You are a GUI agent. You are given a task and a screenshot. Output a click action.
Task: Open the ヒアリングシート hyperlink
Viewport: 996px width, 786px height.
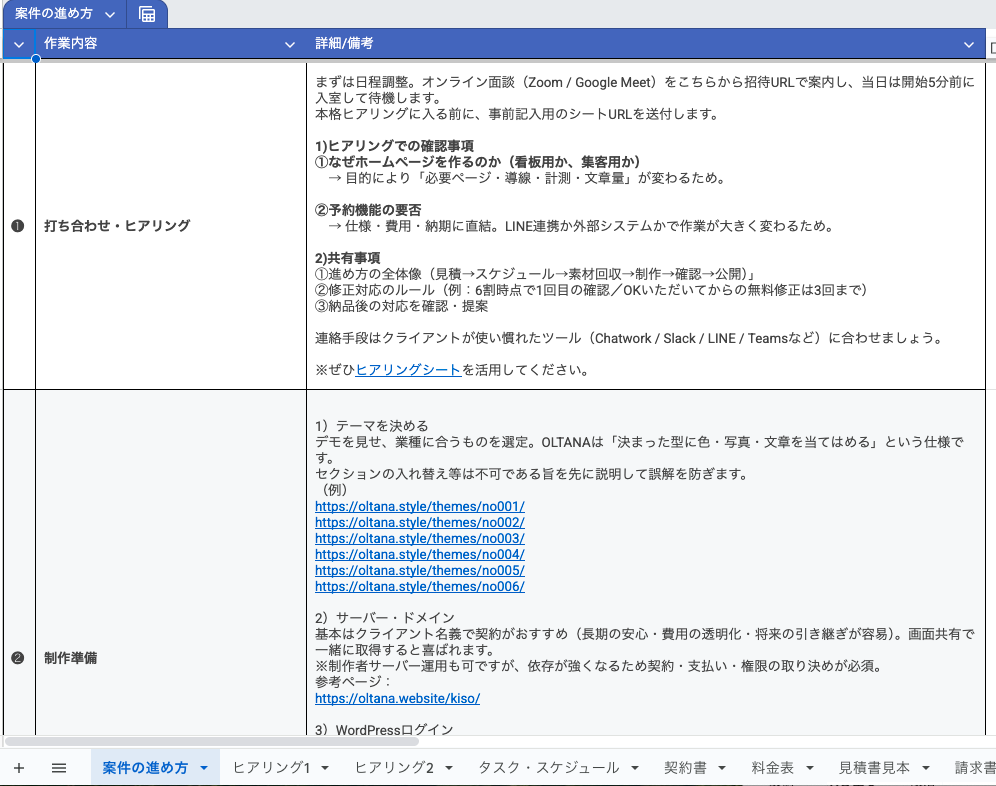[x=408, y=370]
